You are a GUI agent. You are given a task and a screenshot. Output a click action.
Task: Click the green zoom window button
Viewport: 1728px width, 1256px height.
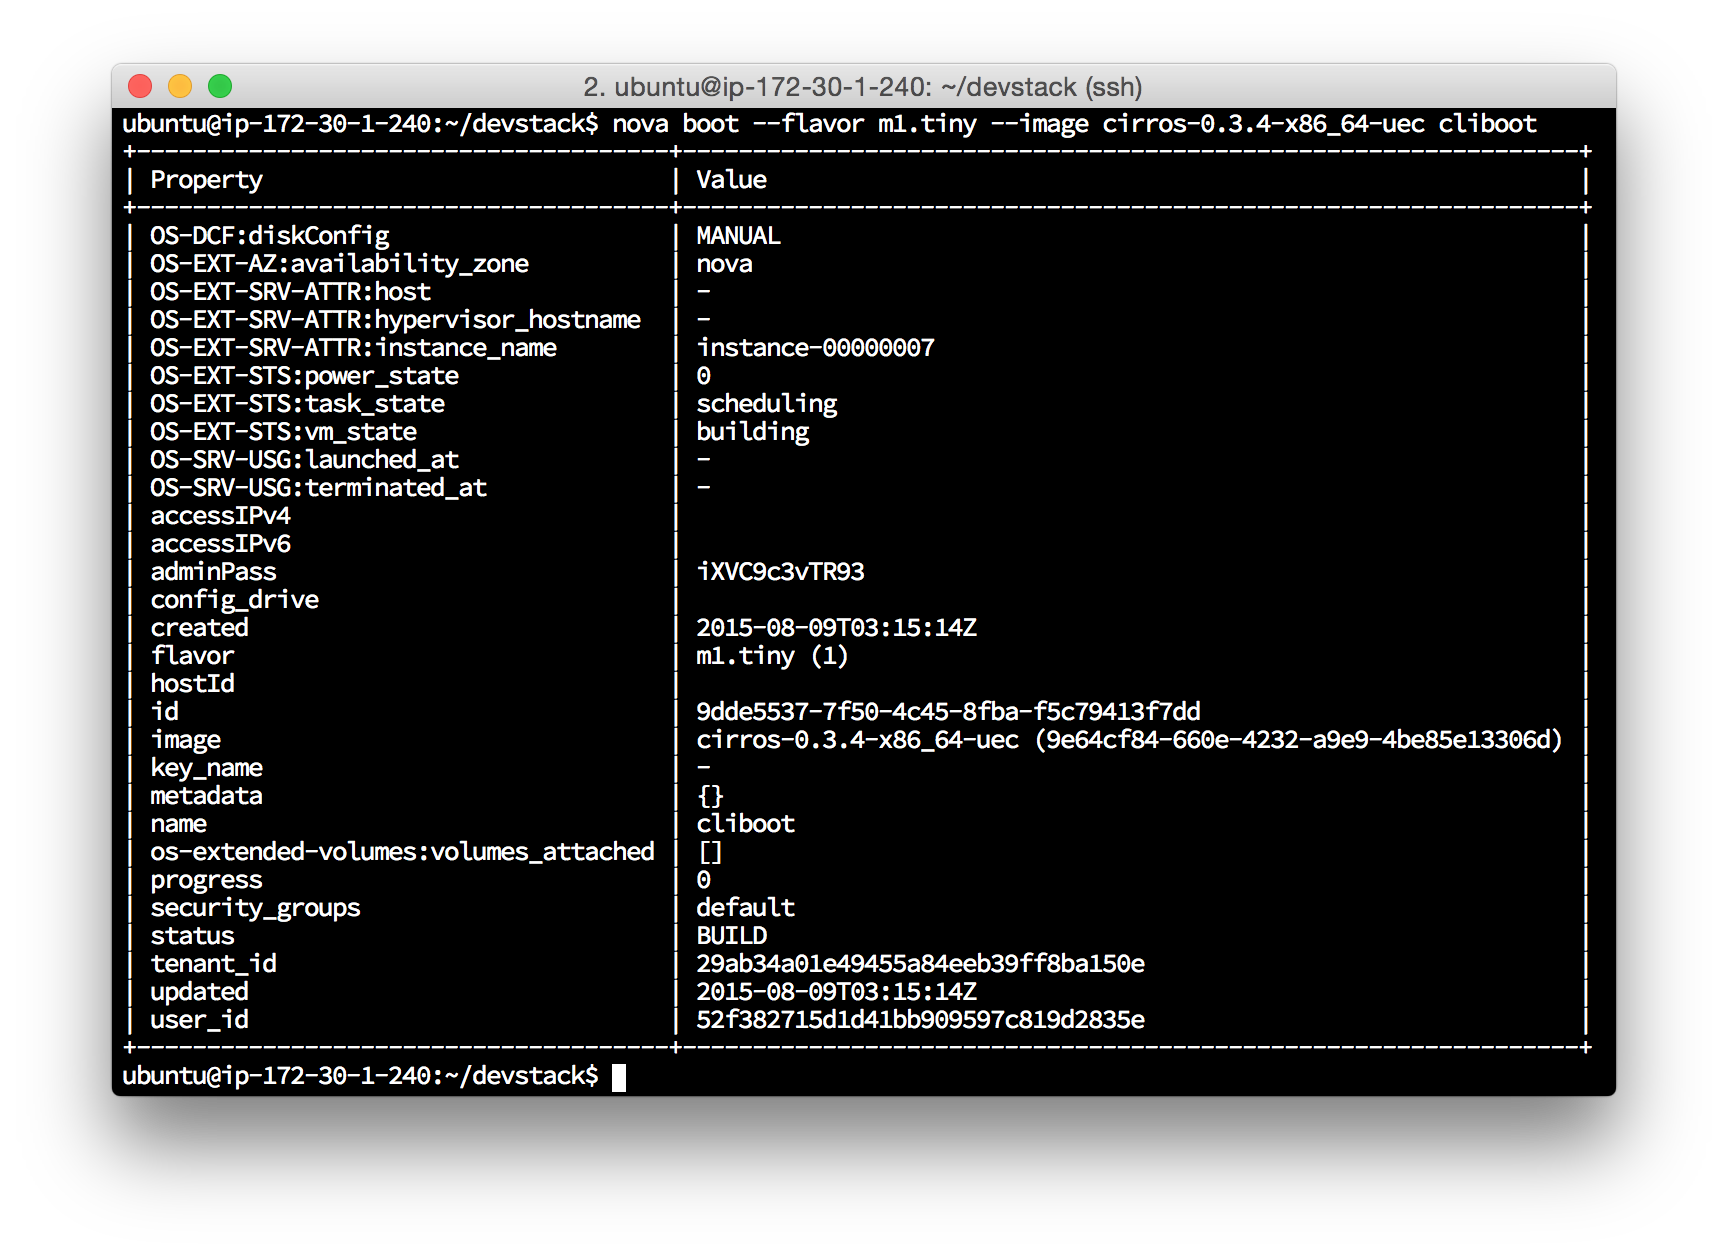(220, 87)
